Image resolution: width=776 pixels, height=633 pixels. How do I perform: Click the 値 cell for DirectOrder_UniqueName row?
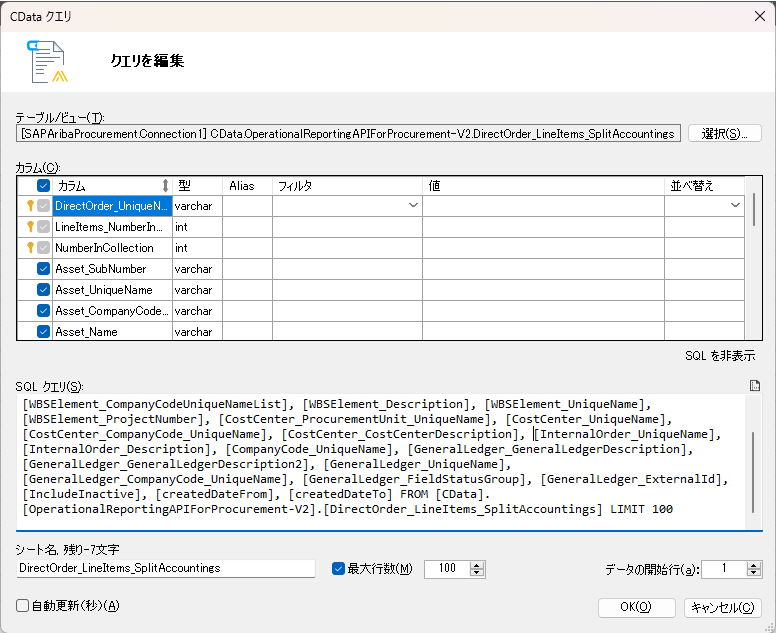click(543, 205)
